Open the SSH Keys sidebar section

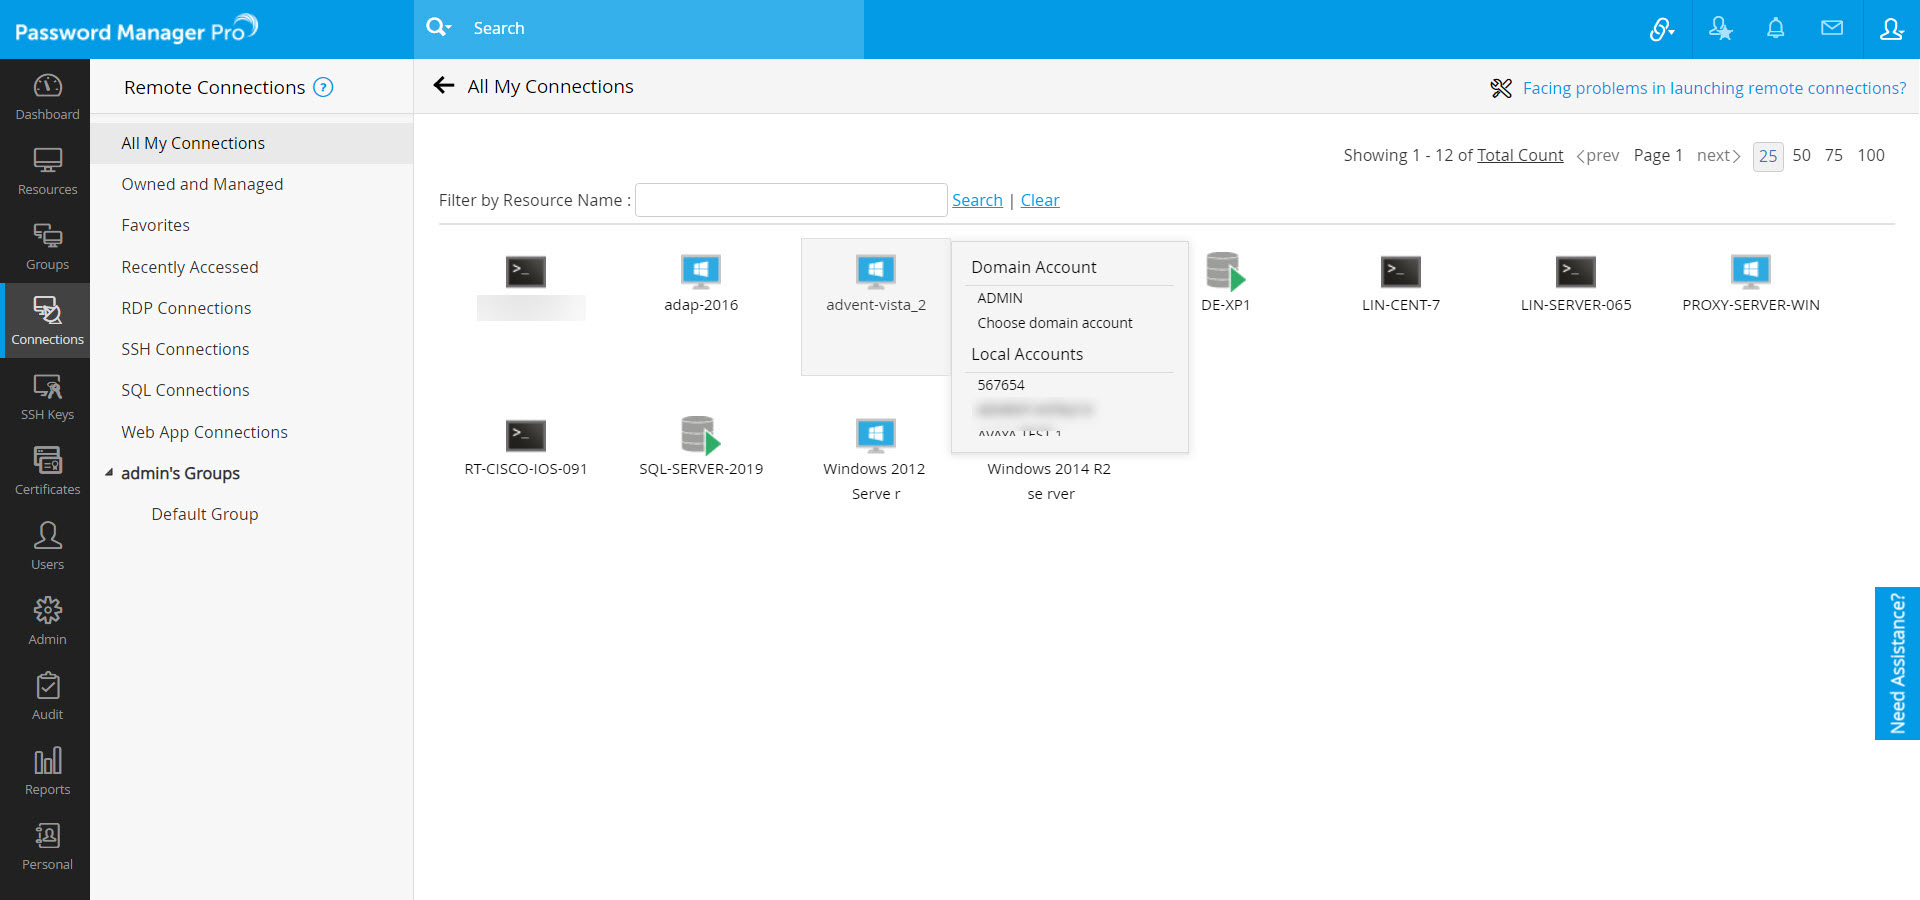click(47, 396)
